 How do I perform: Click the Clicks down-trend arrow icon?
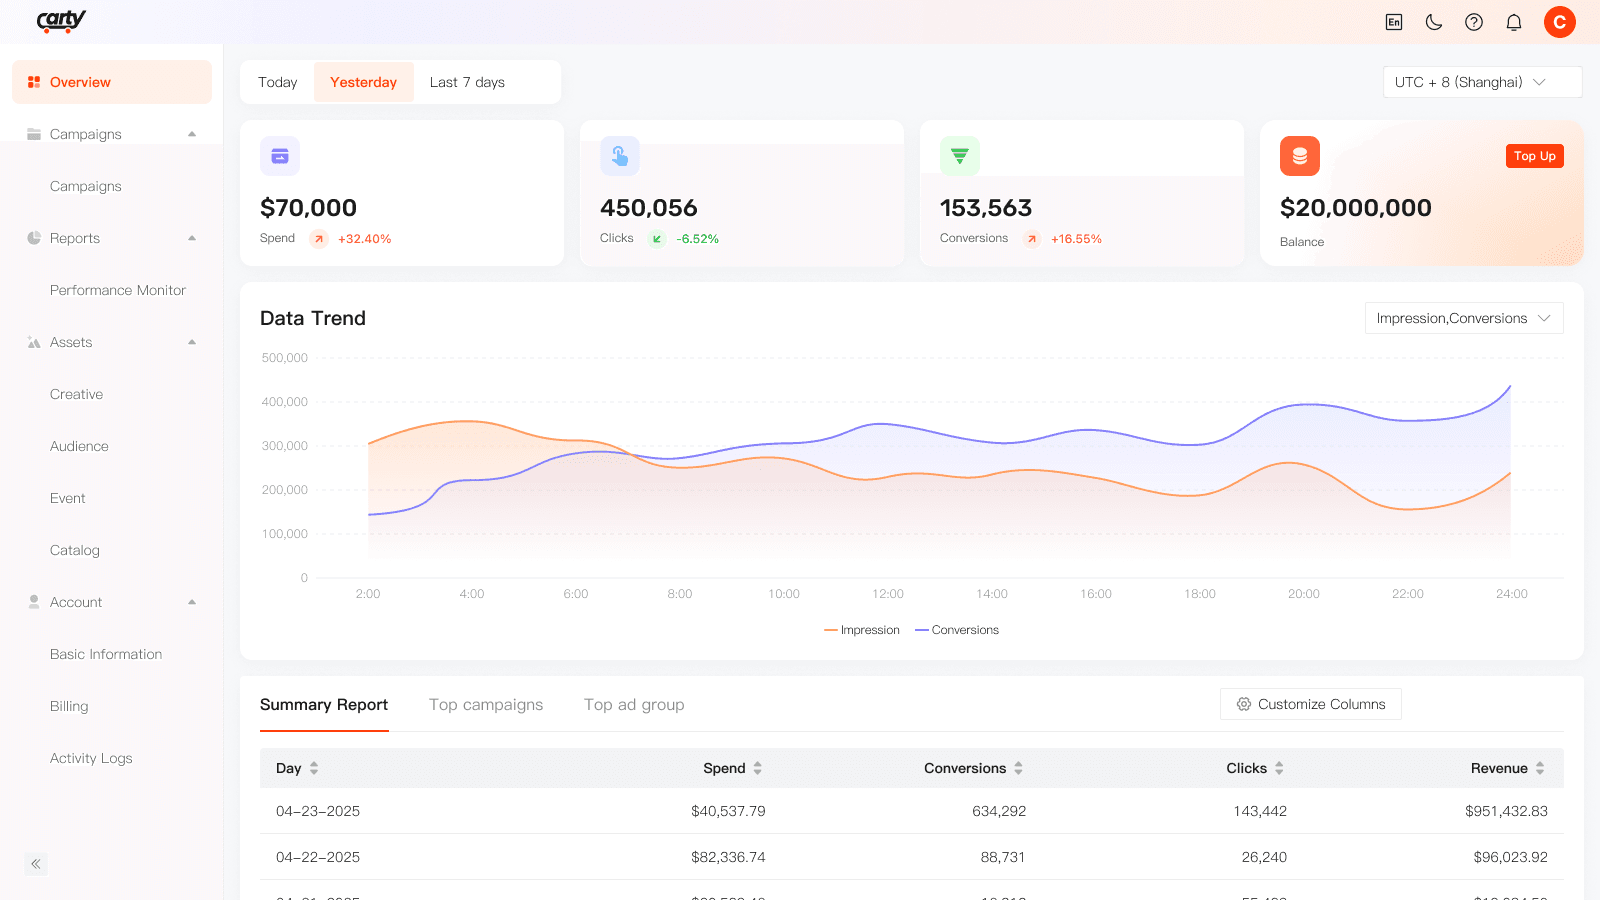tap(657, 239)
